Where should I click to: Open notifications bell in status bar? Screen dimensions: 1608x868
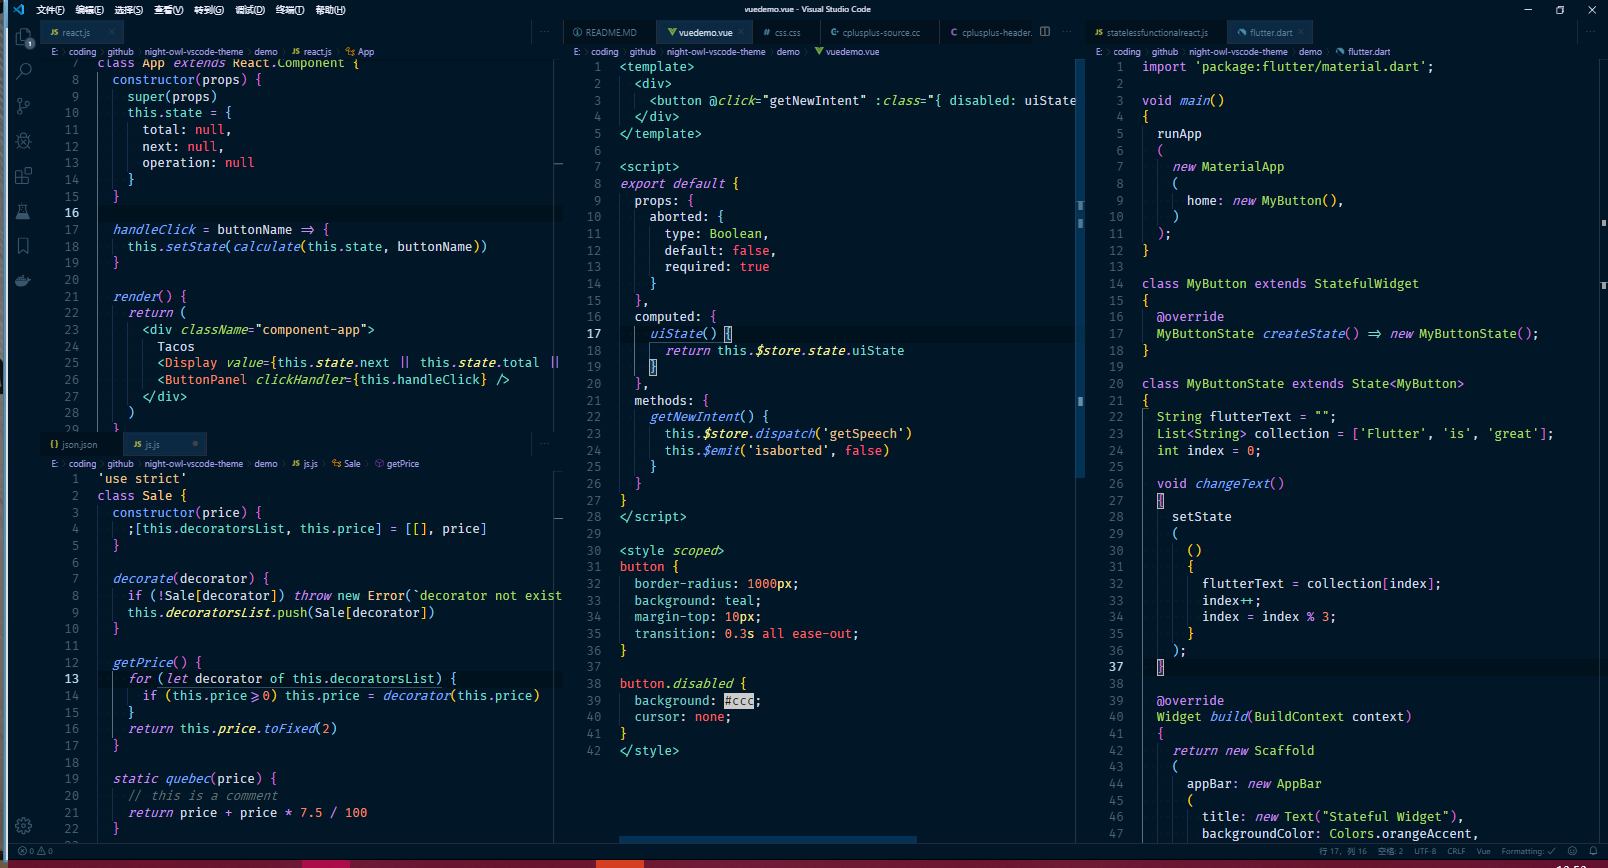(x=1593, y=851)
